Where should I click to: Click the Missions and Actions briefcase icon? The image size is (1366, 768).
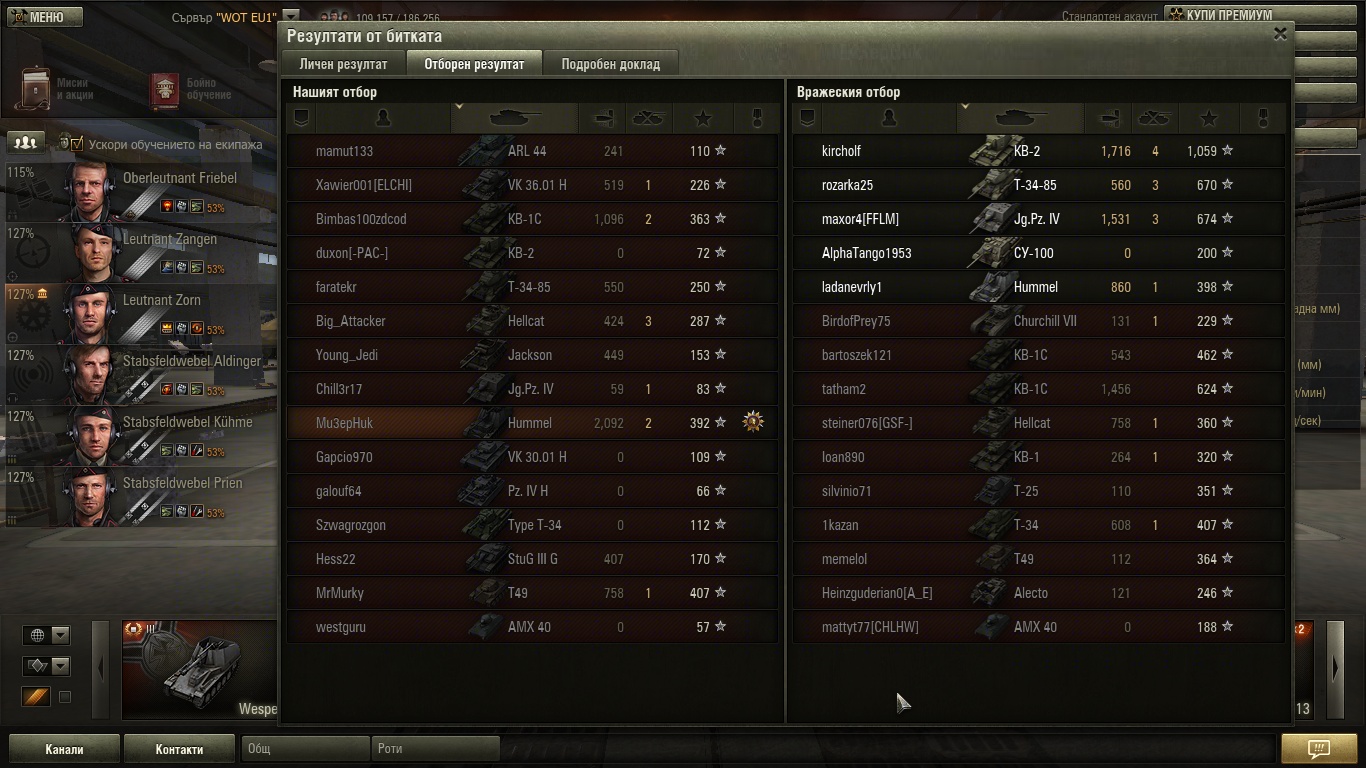pos(37,90)
